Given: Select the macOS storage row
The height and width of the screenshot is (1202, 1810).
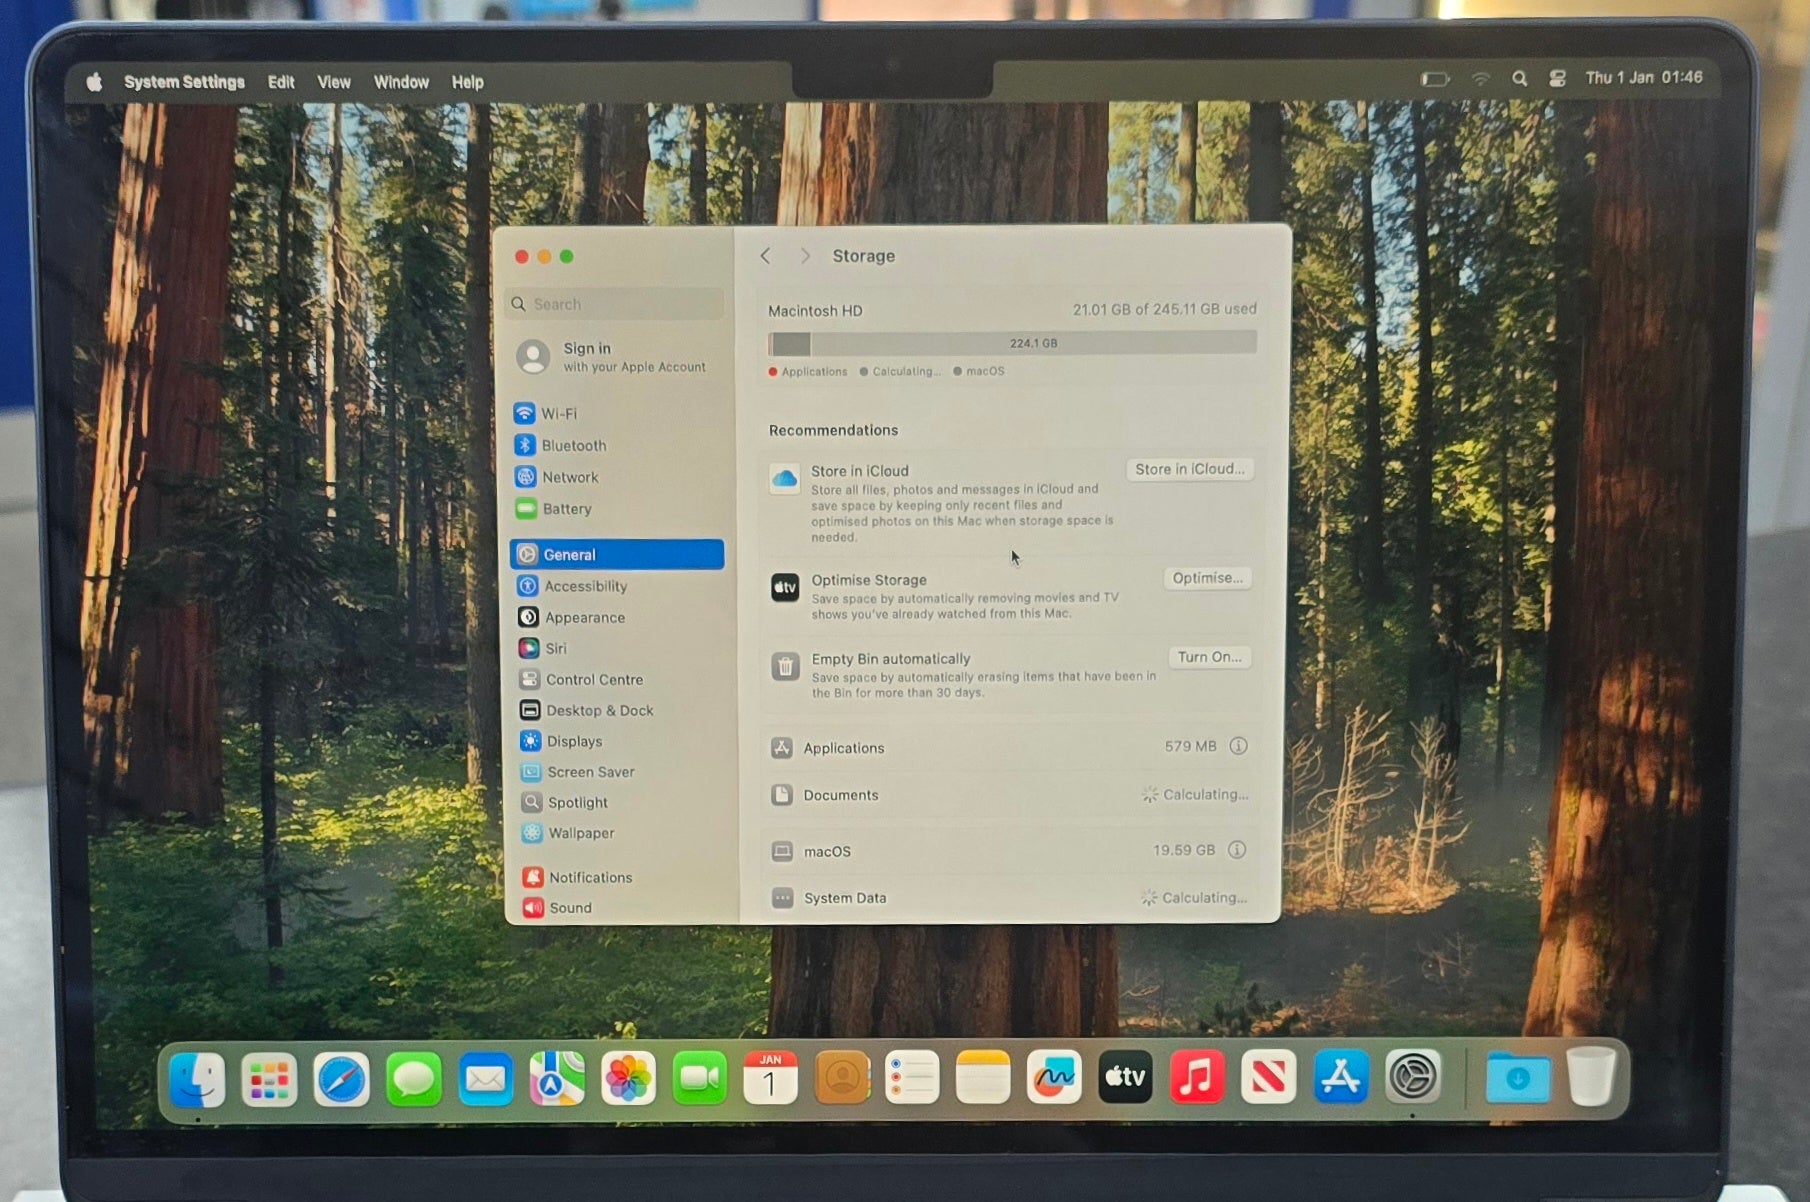Looking at the screenshot, I should coord(1010,851).
